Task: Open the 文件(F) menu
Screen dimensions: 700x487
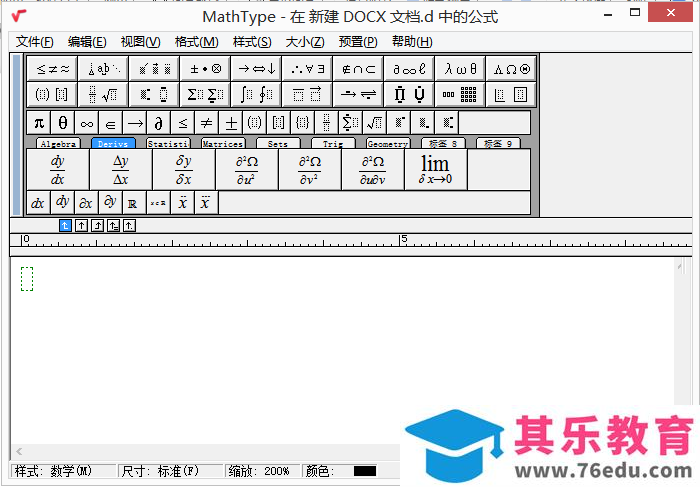Action: (x=35, y=42)
